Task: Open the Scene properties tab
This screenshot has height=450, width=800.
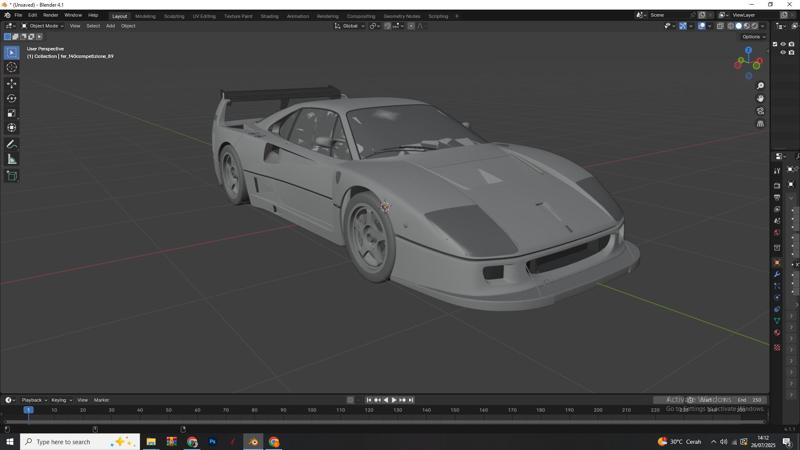Action: 777,221
